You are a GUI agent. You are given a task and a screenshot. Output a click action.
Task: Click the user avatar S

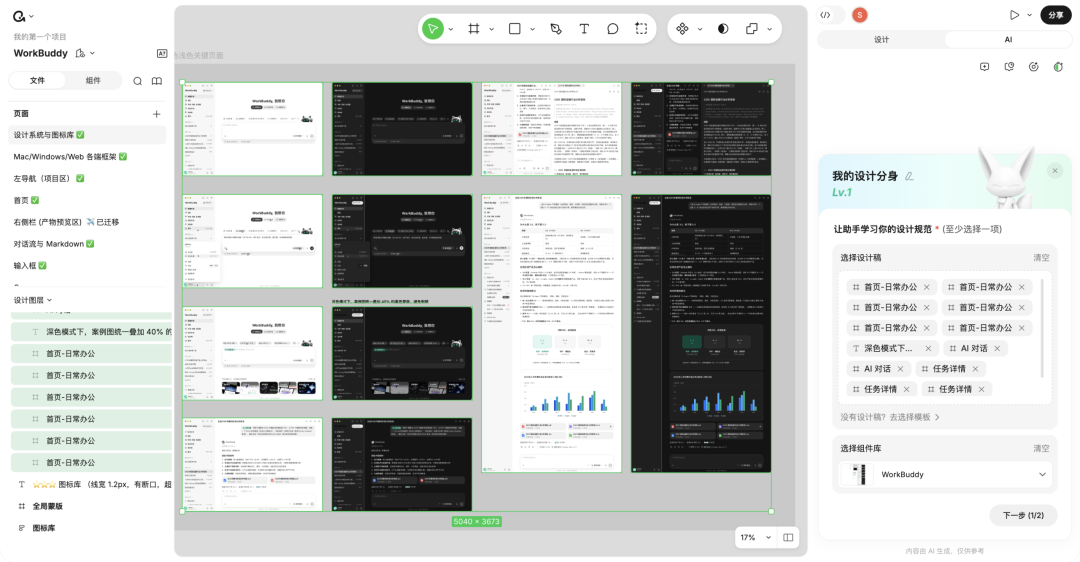(x=860, y=15)
